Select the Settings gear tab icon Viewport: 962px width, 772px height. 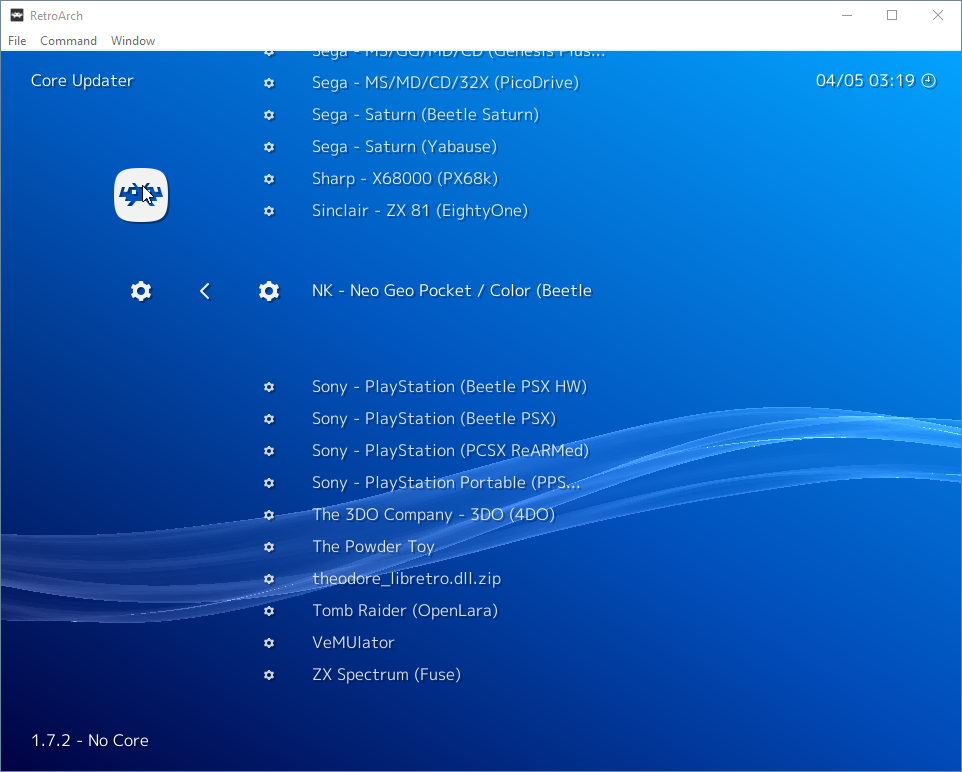141,291
